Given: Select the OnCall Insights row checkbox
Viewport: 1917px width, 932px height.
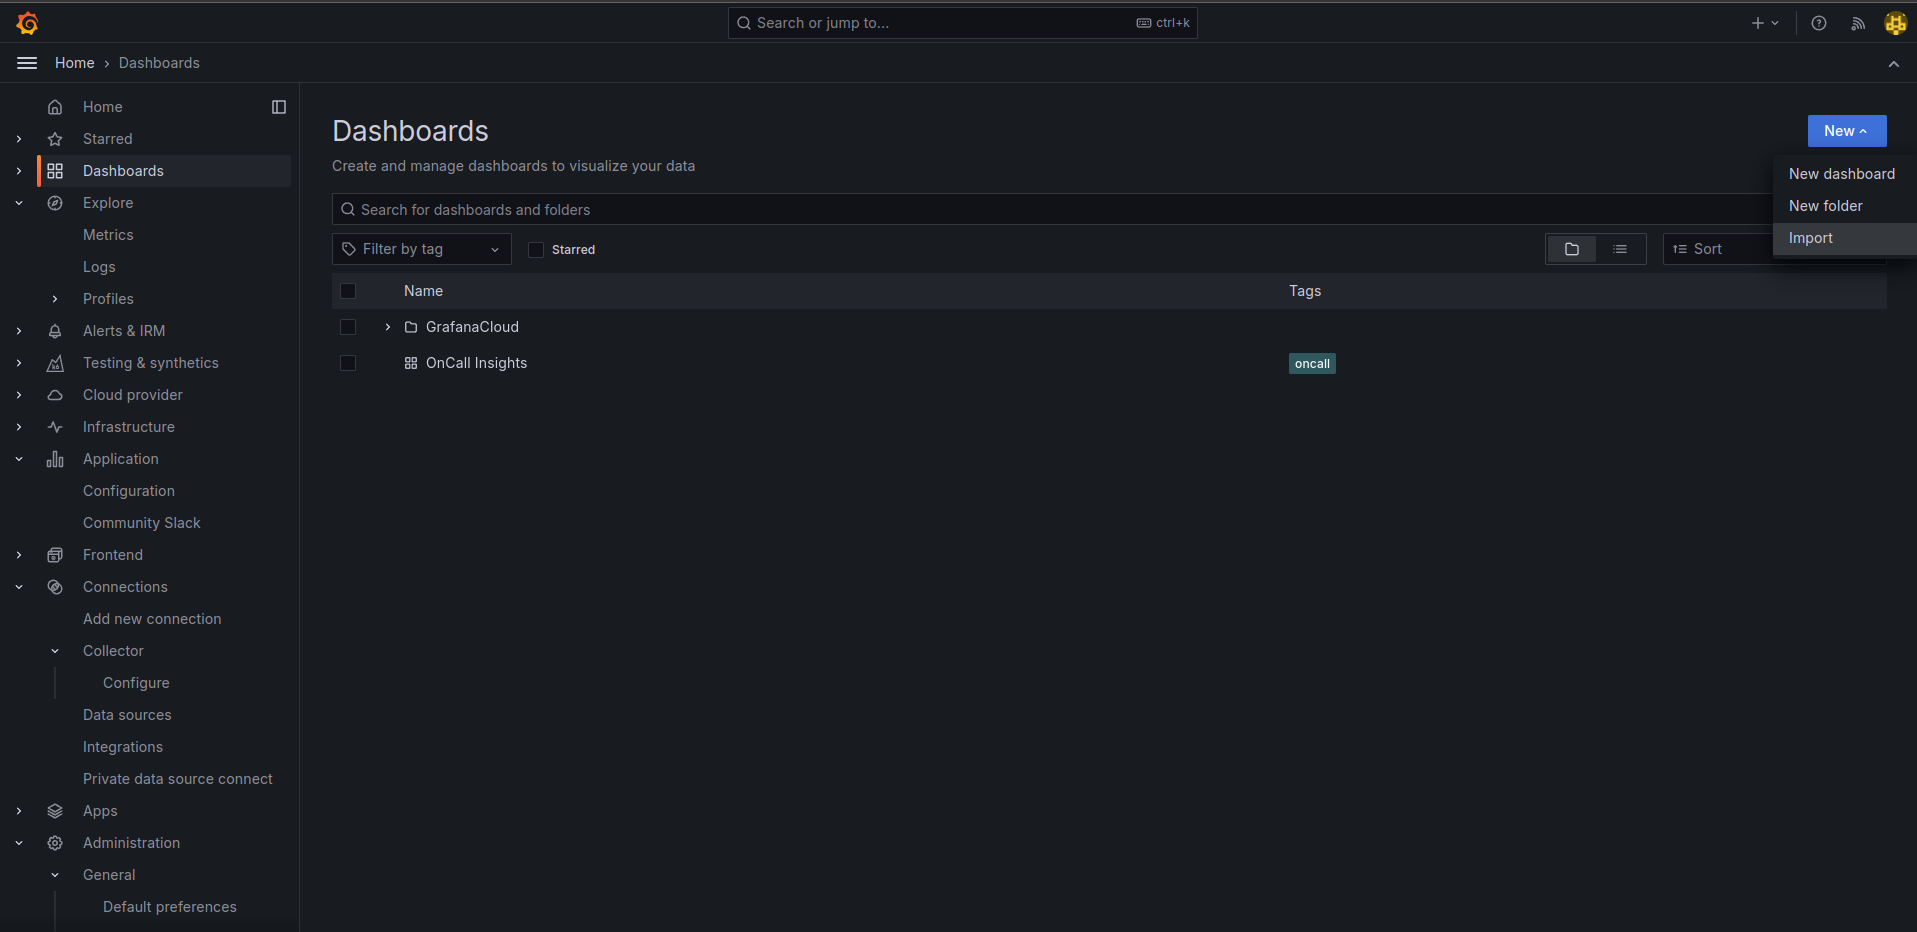Looking at the screenshot, I should (348, 363).
